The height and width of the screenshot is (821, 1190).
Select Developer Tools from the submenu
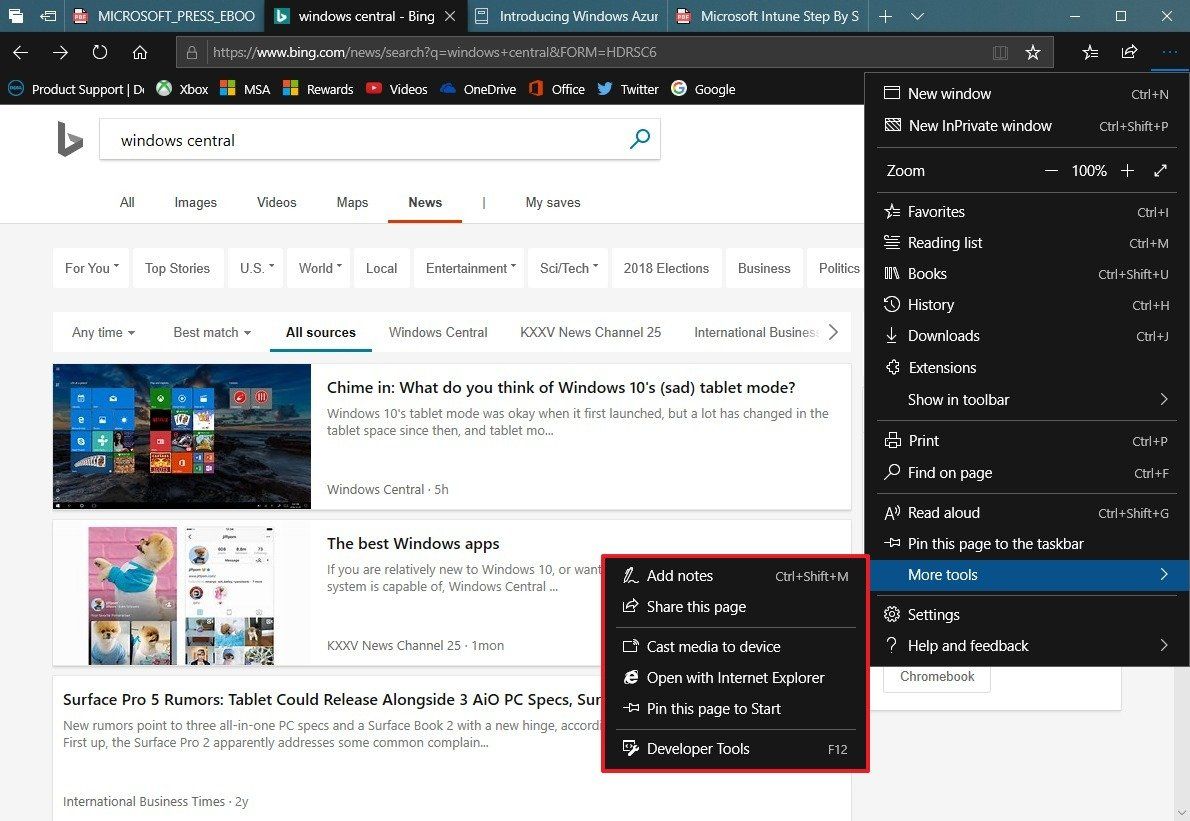click(x=699, y=748)
